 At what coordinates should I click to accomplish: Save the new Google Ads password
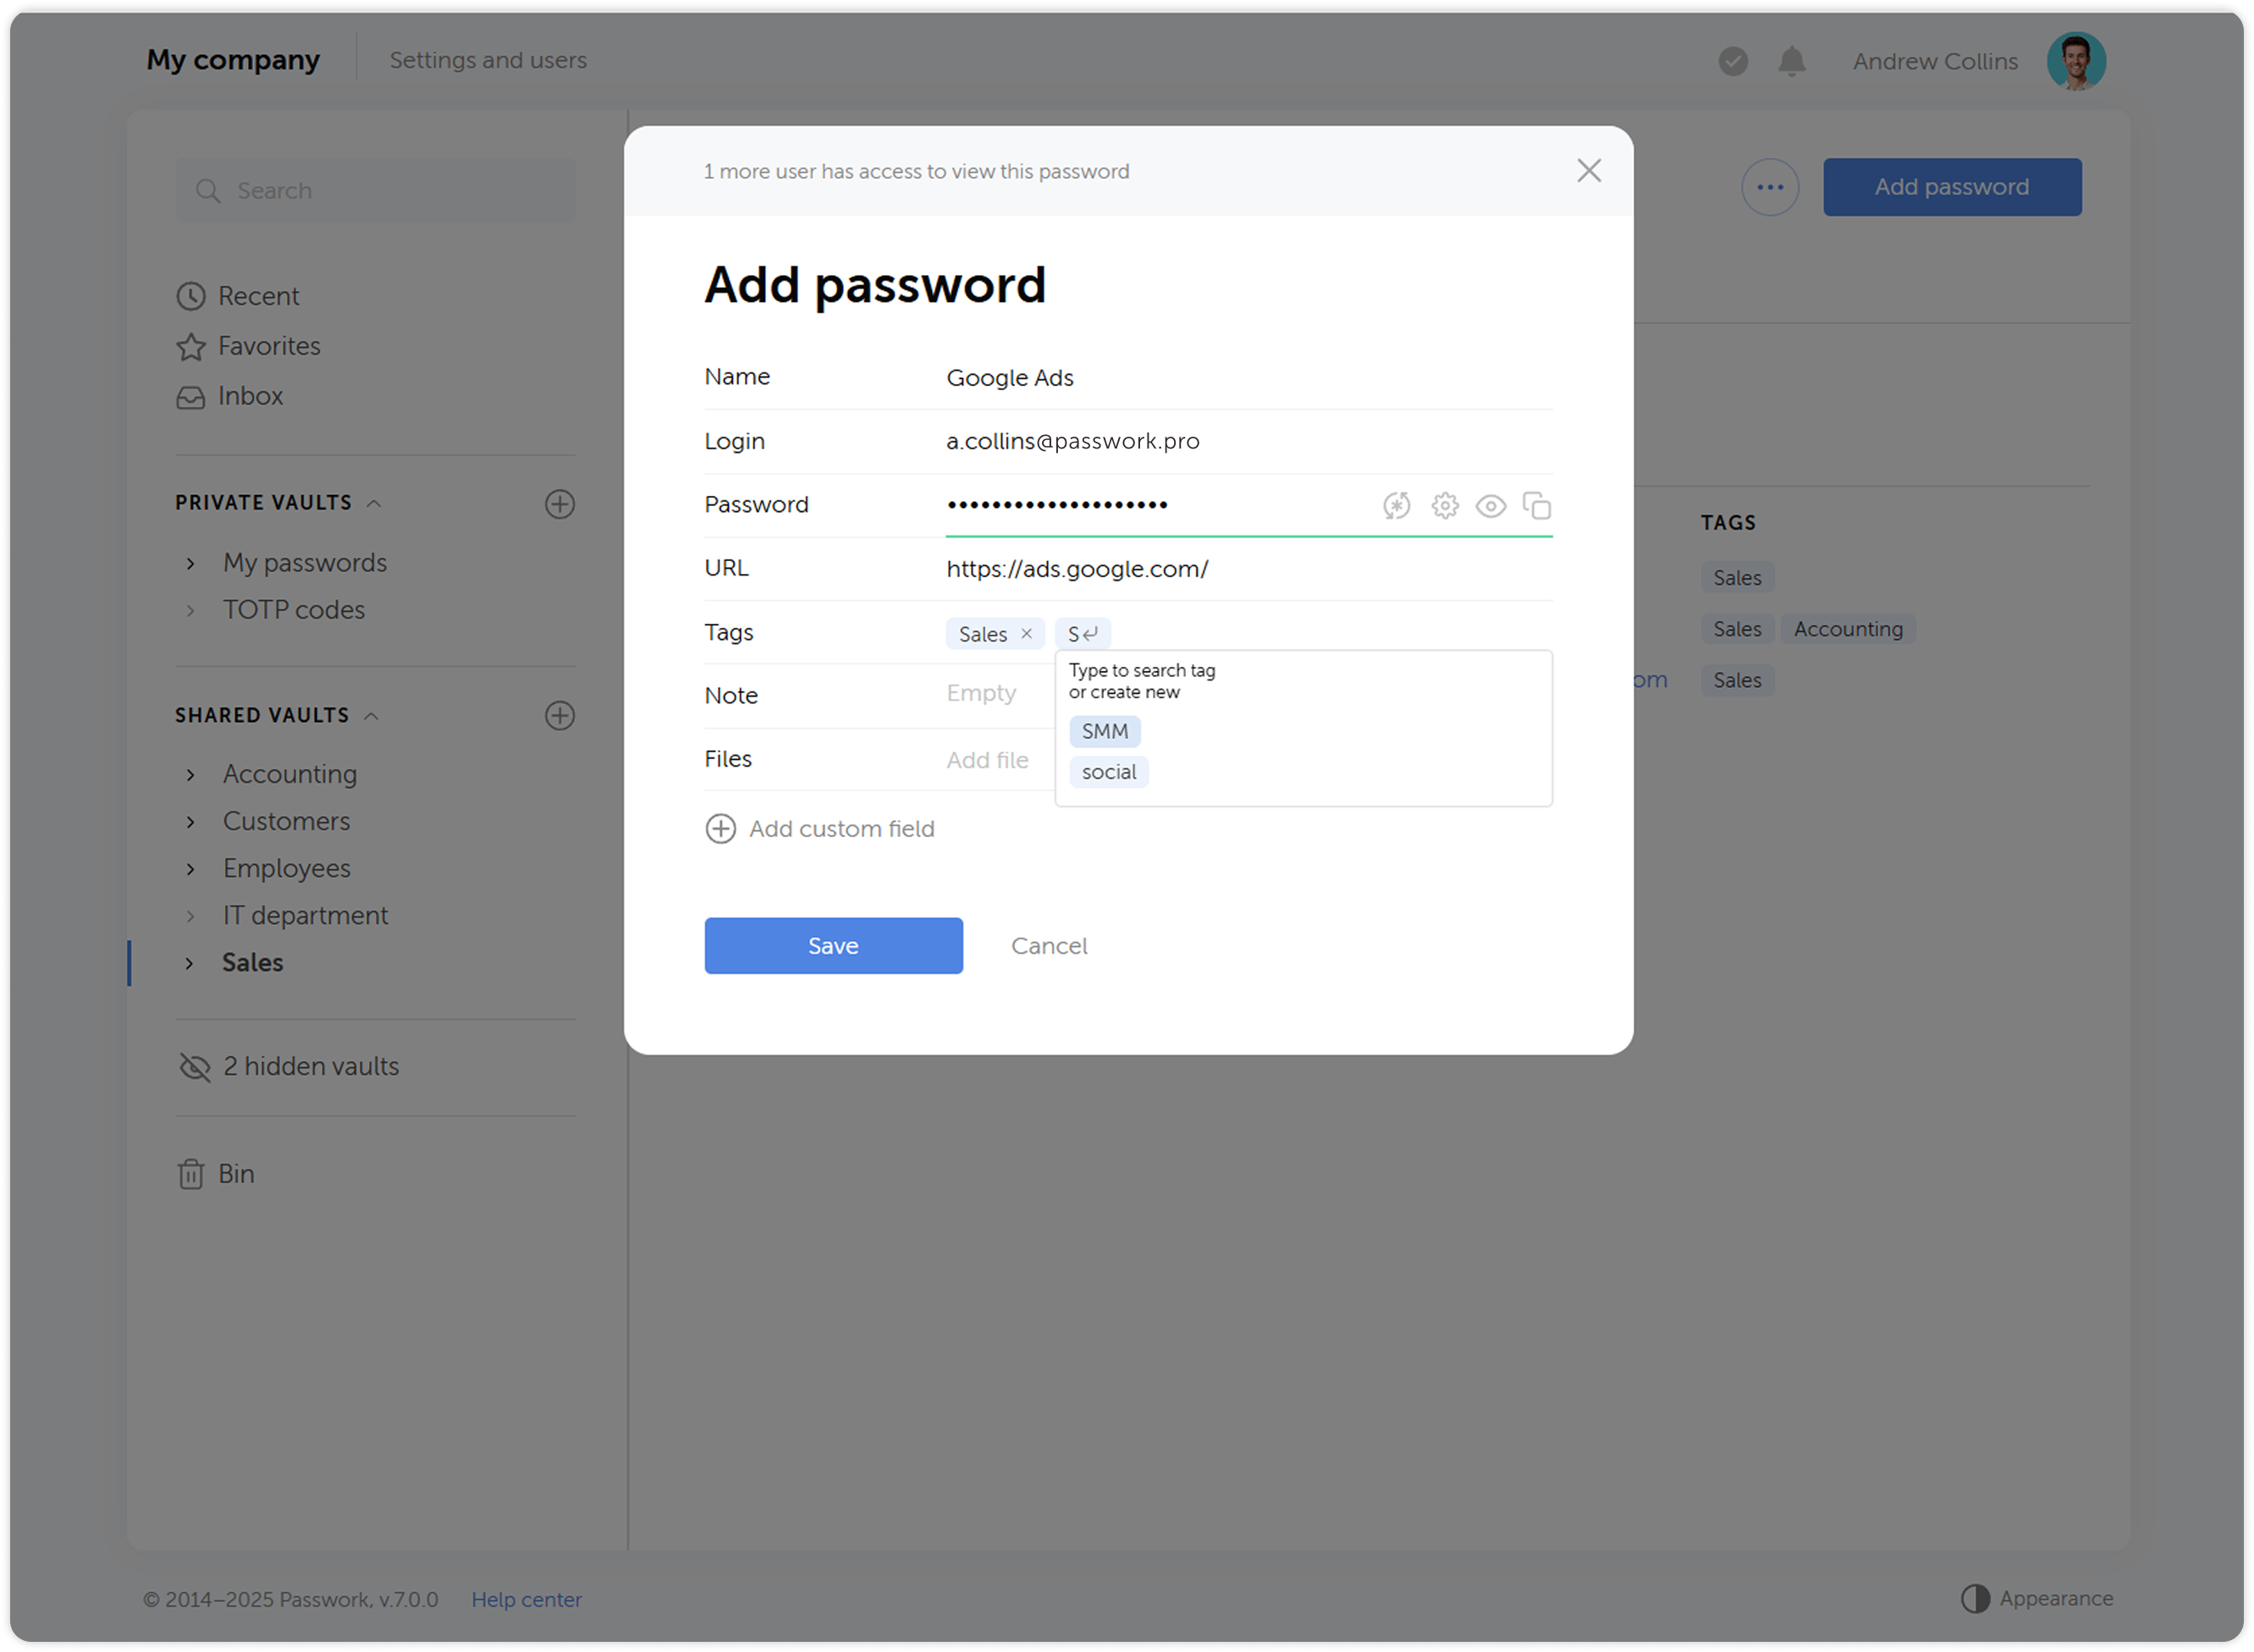[833, 945]
